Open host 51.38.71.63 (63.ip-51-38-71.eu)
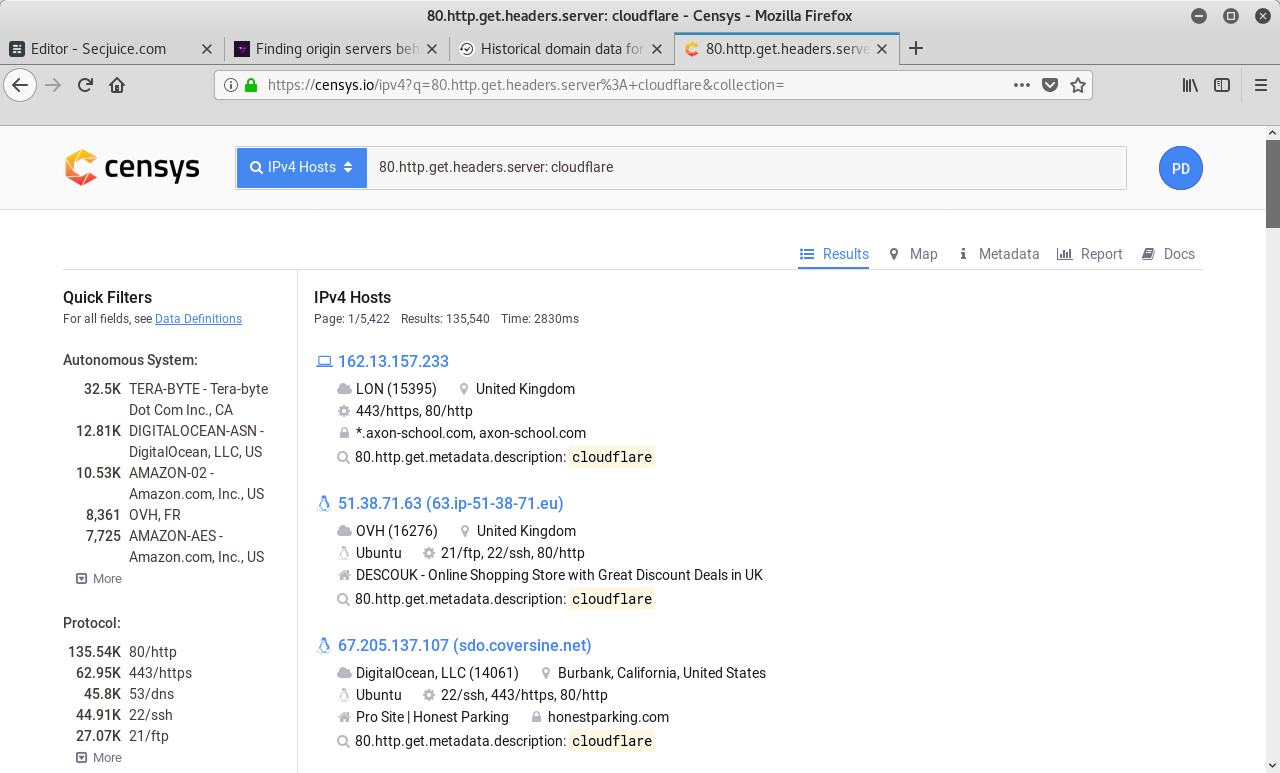 coord(450,504)
